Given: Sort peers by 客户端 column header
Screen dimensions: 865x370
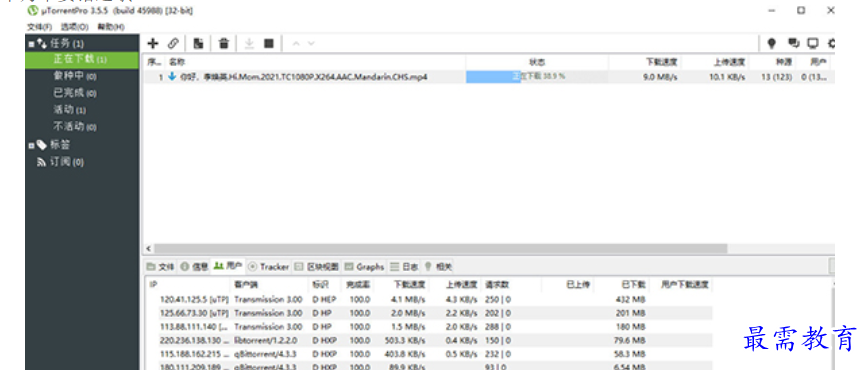Looking at the screenshot, I should click(246, 285).
